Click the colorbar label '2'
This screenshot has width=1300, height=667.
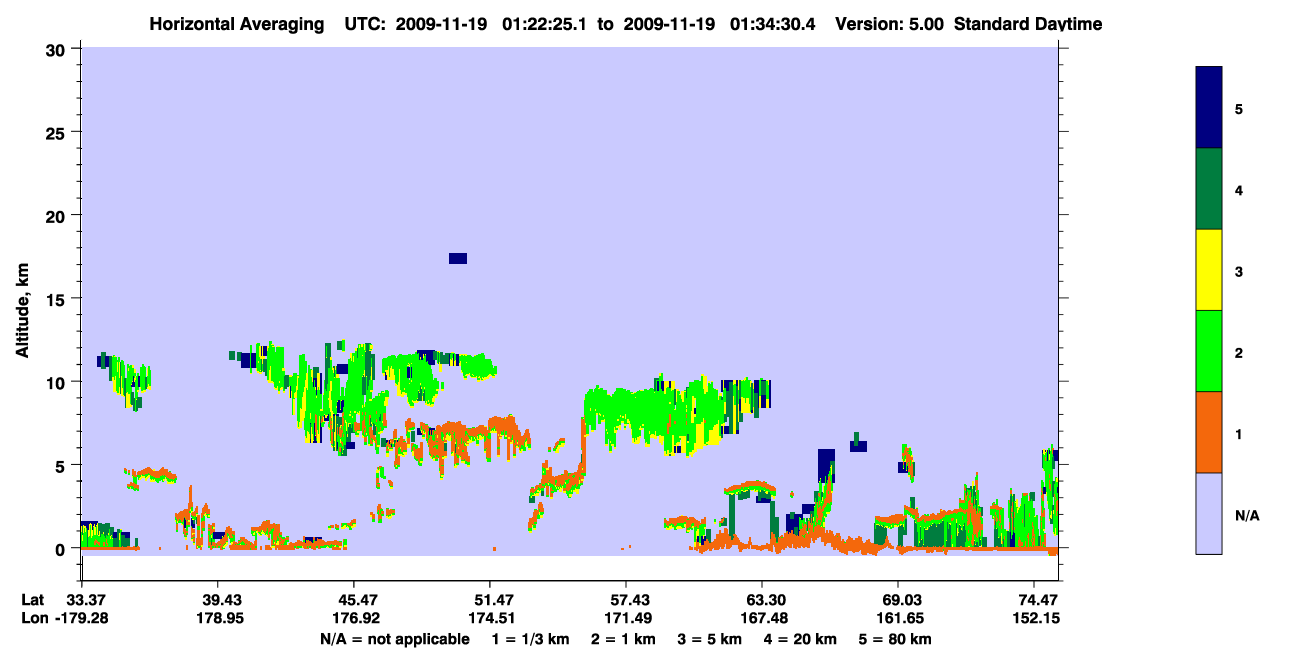pos(1239,353)
